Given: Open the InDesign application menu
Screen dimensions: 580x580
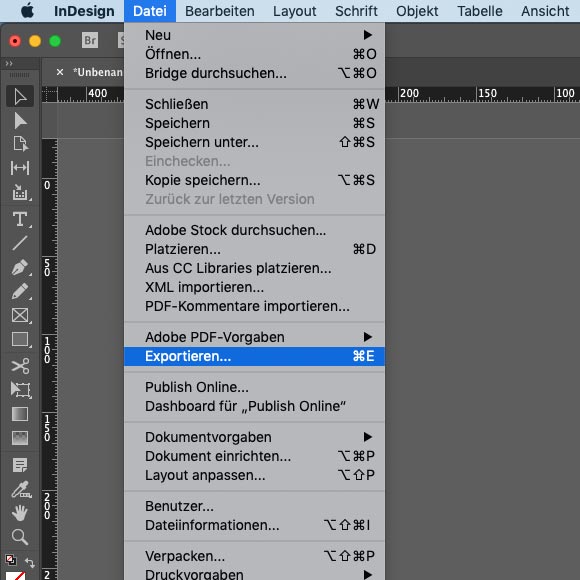Looking at the screenshot, I should (84, 11).
